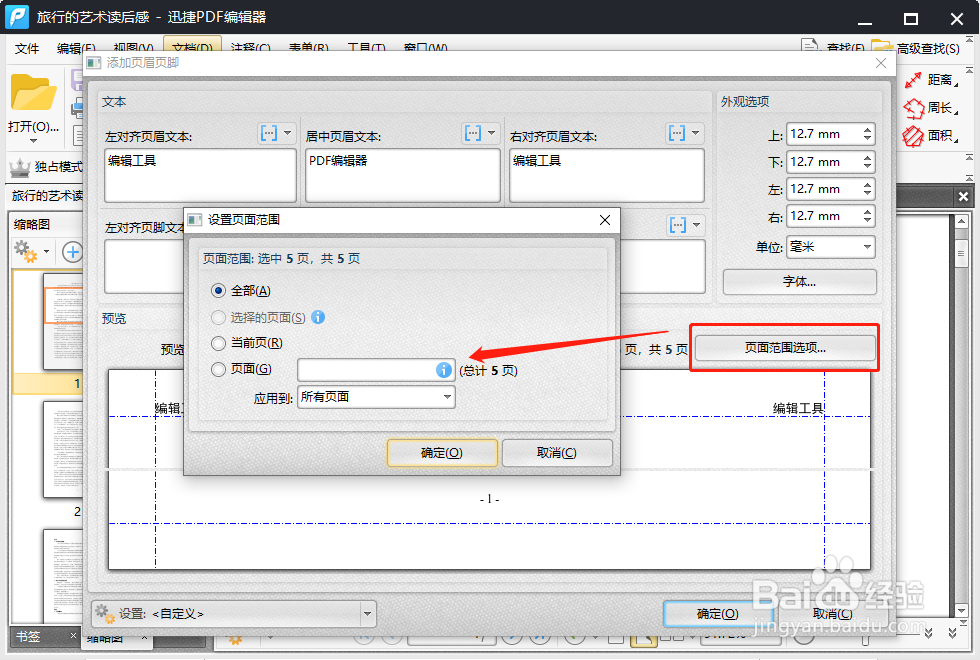Click the info icon beside the 页面 input
The width and height of the screenshot is (980, 660).
[x=443, y=370]
